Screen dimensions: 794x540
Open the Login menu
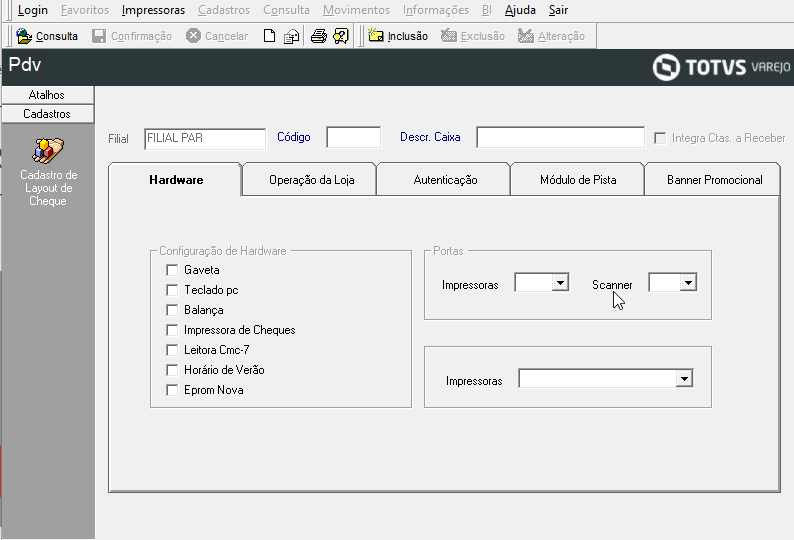[x=32, y=10]
